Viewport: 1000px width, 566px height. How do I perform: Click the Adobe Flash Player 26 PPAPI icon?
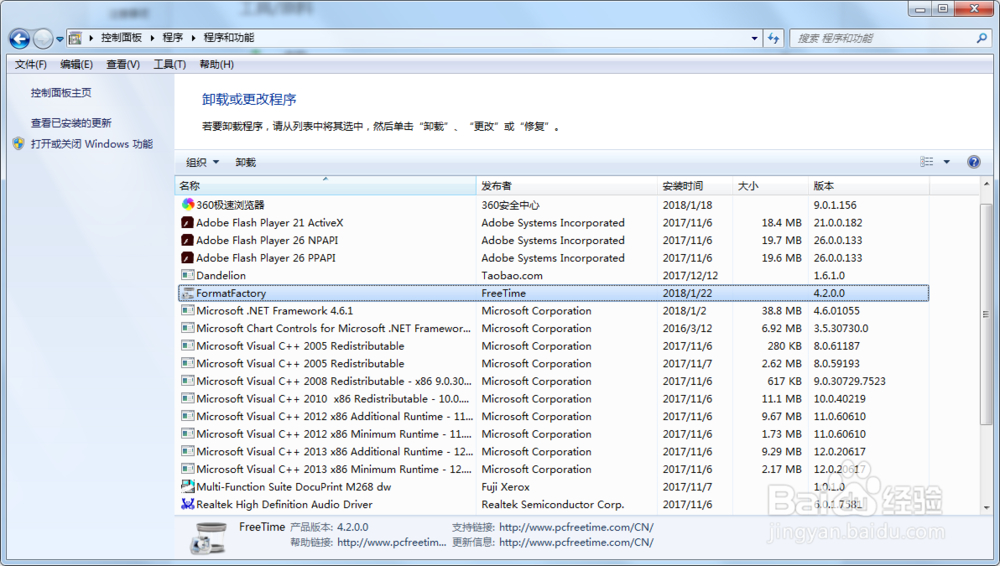(x=188, y=258)
